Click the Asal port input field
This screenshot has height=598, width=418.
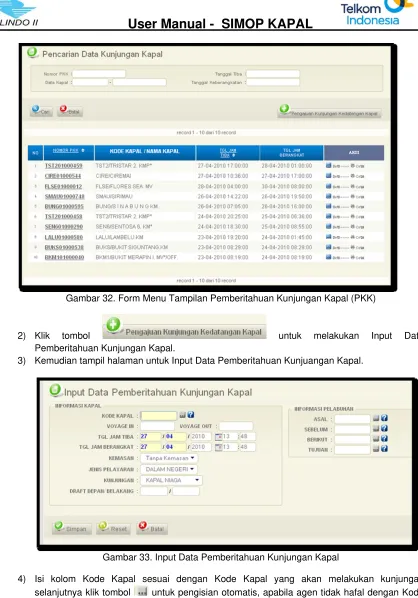pyautogui.click(x=352, y=419)
